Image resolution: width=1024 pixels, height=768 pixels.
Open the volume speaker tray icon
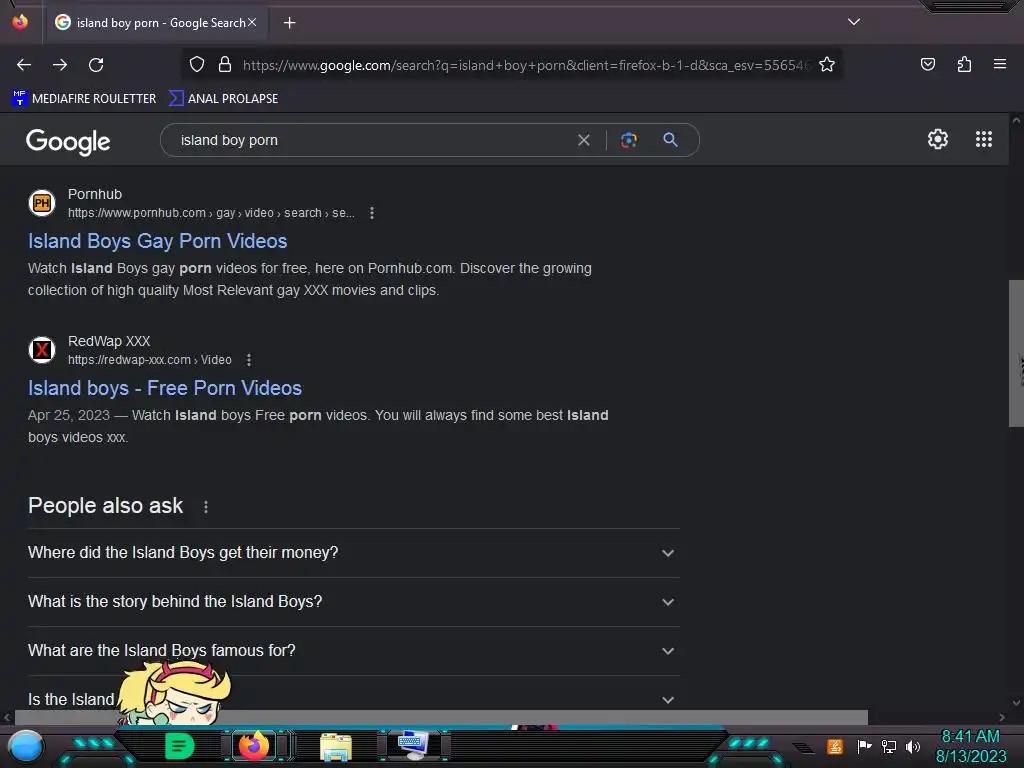coord(913,746)
